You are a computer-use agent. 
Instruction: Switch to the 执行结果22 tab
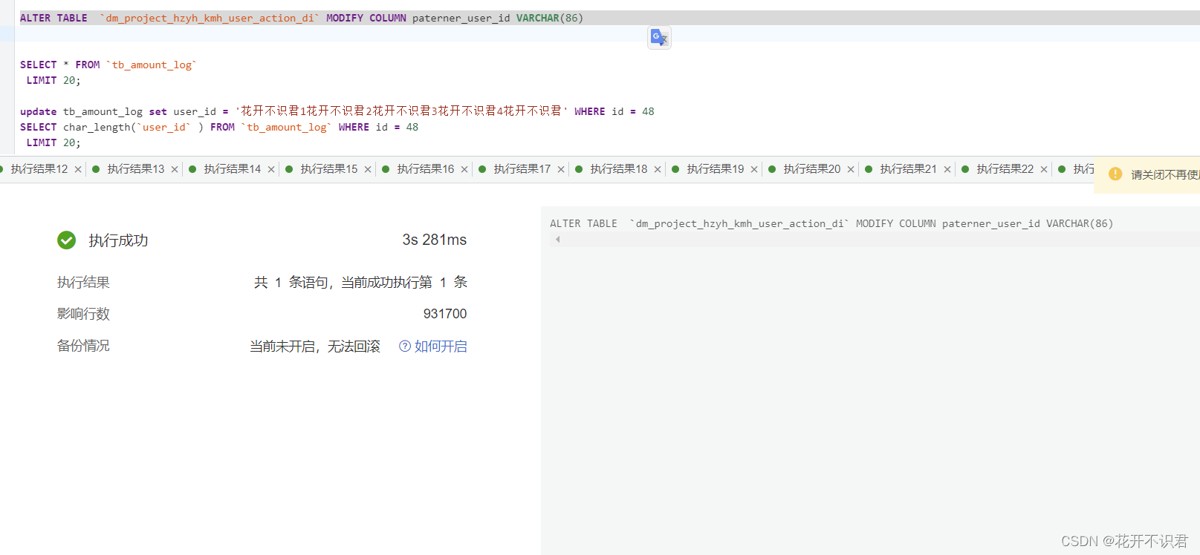click(x=1005, y=169)
